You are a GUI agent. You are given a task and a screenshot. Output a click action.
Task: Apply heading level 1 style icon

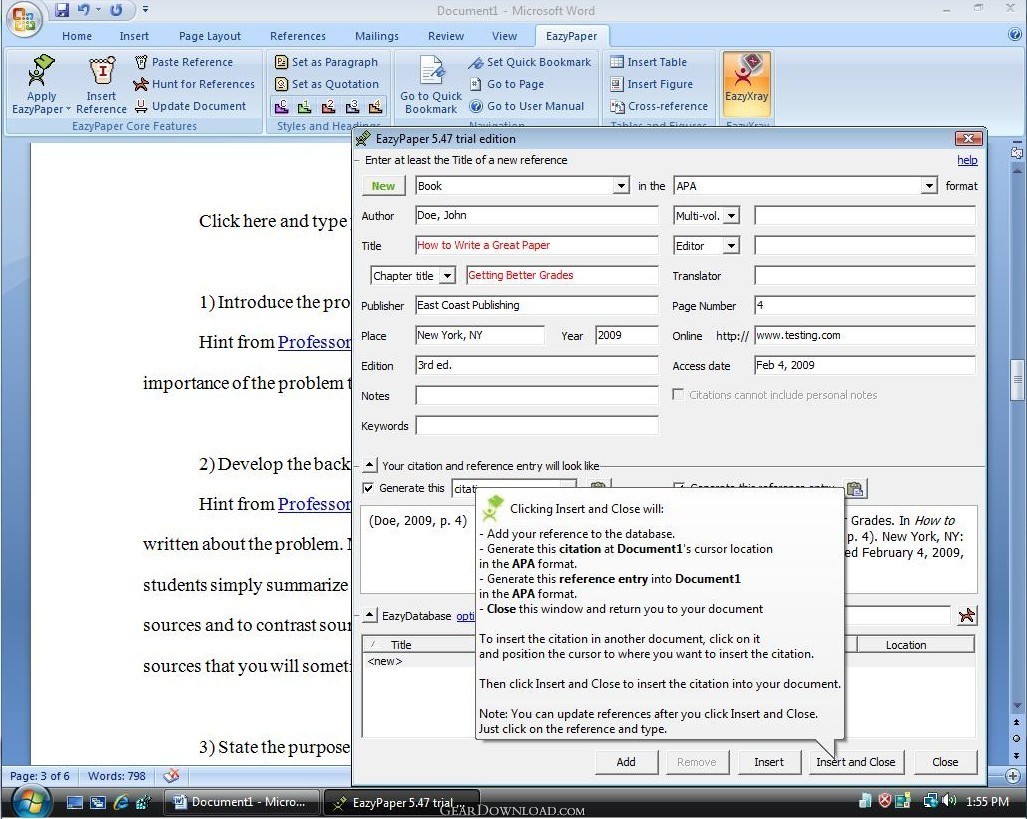(x=305, y=106)
